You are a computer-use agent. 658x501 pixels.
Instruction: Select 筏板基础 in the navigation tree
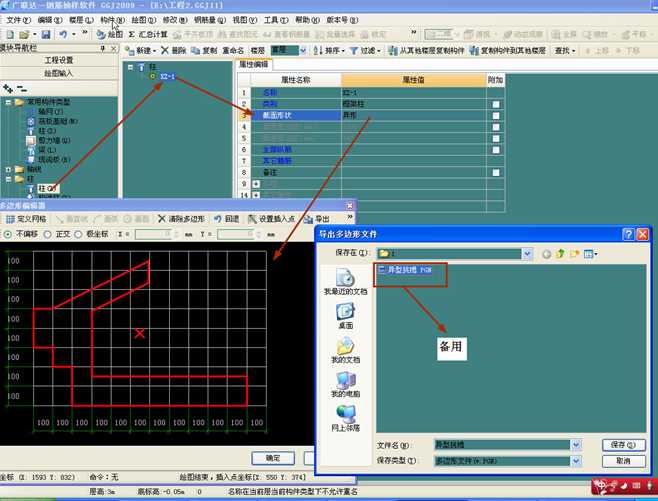(58, 121)
